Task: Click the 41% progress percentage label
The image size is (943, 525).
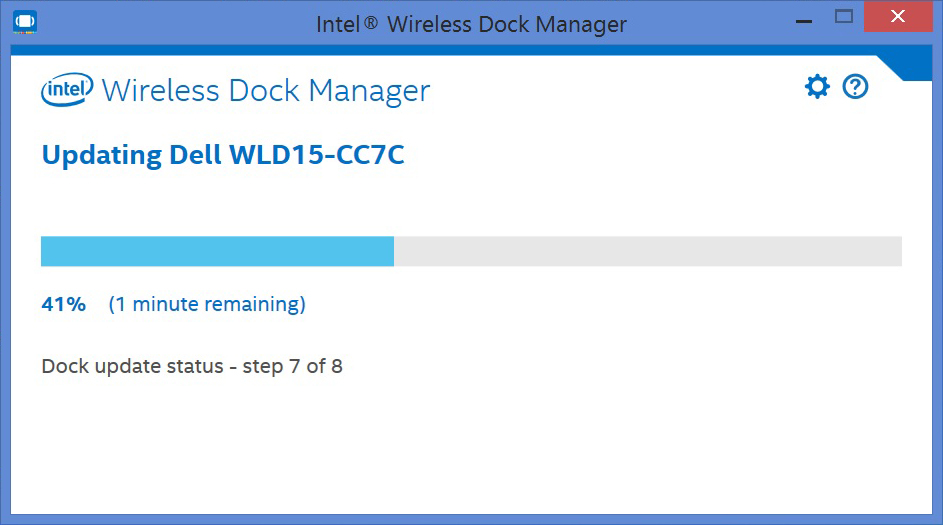Action: [x=63, y=304]
